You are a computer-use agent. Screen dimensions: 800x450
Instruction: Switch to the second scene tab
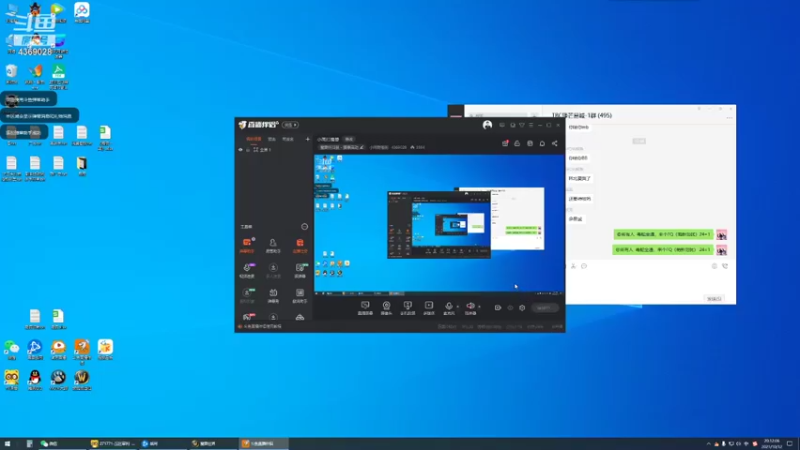(x=272, y=139)
